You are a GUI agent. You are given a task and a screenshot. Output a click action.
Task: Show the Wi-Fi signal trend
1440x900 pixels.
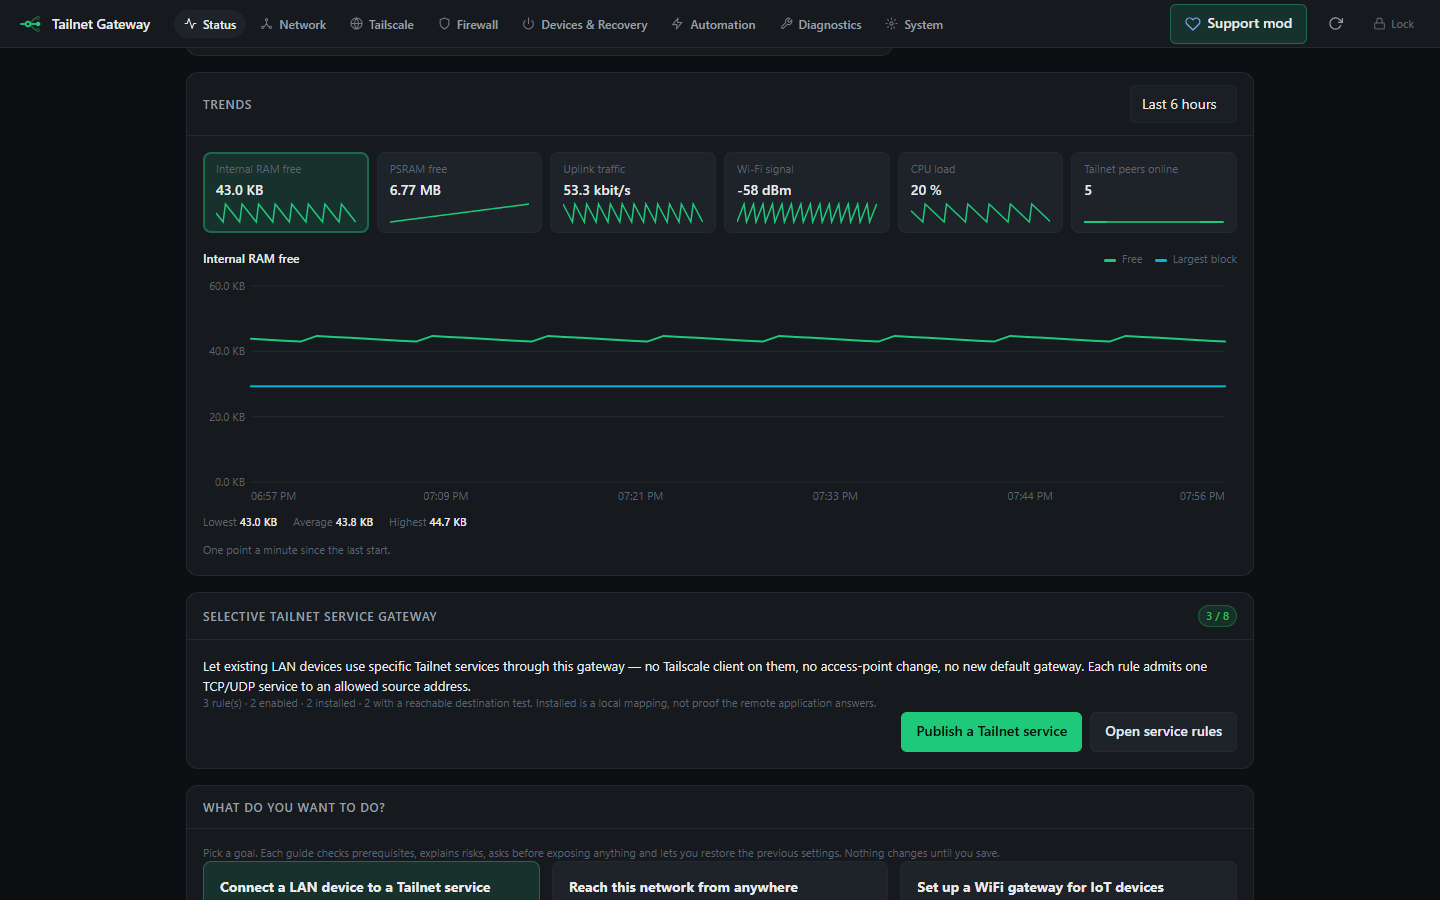tap(807, 192)
